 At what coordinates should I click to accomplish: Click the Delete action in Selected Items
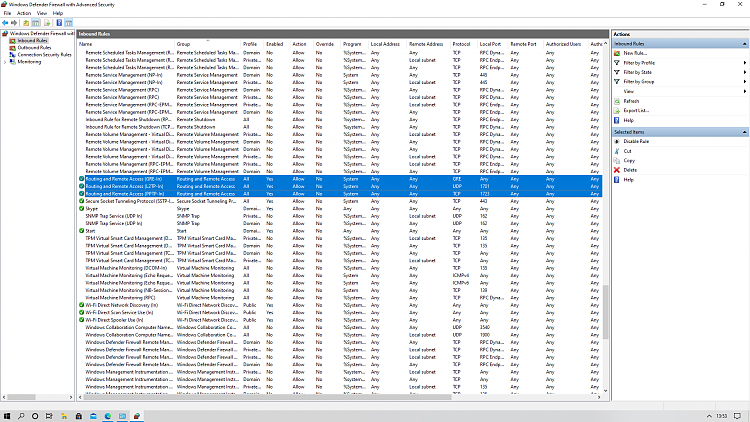click(x=630, y=170)
